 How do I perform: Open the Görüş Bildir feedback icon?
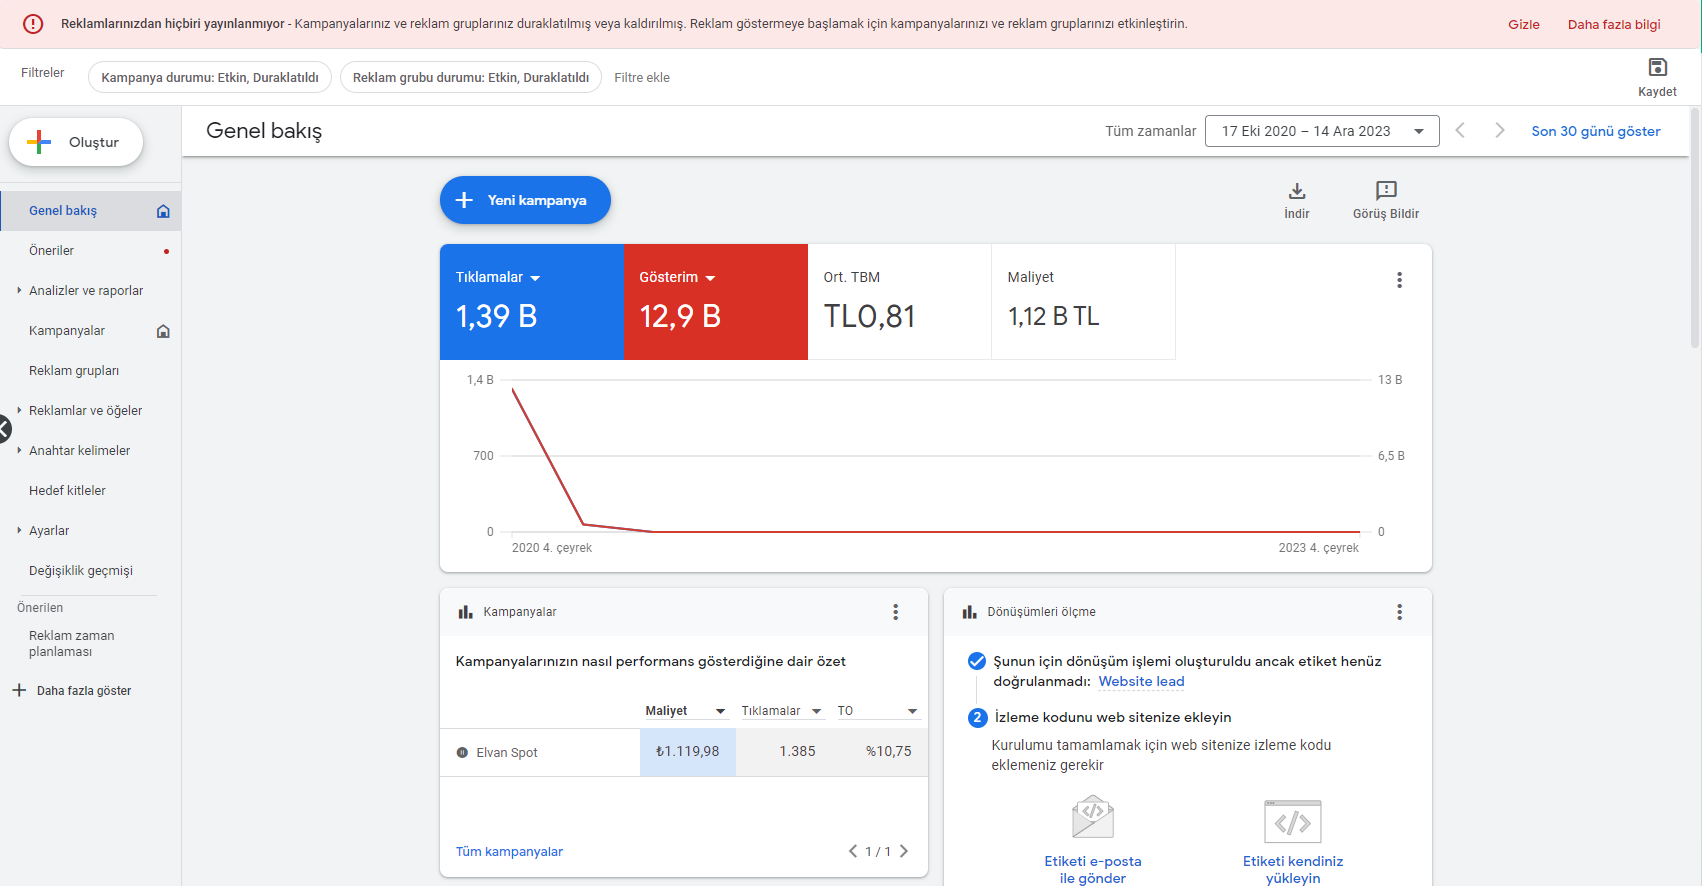click(1386, 191)
